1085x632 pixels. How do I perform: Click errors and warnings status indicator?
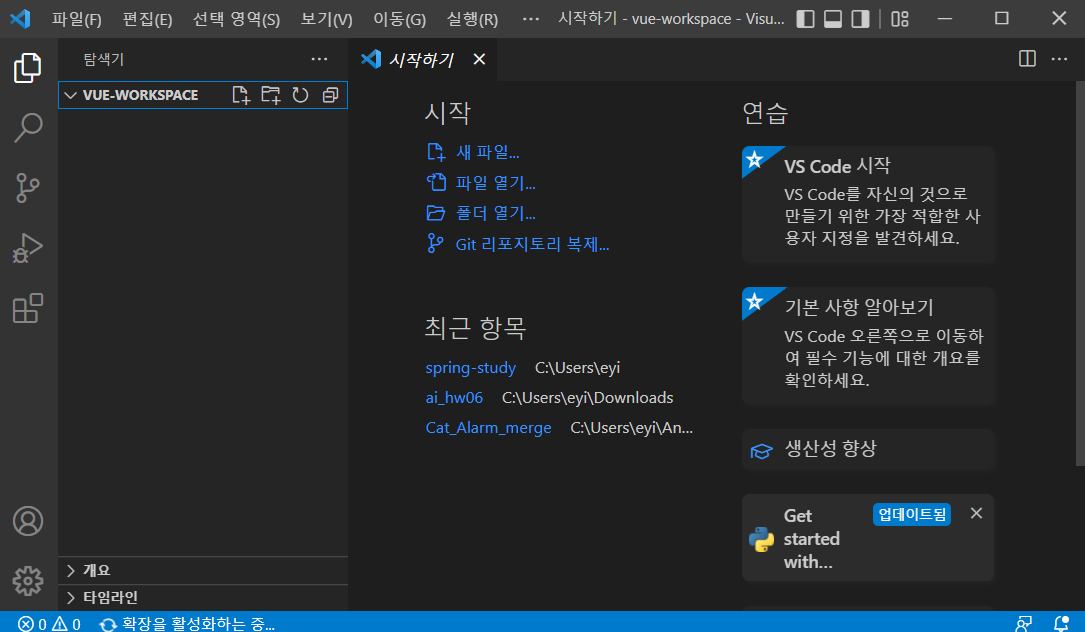pos(49,624)
